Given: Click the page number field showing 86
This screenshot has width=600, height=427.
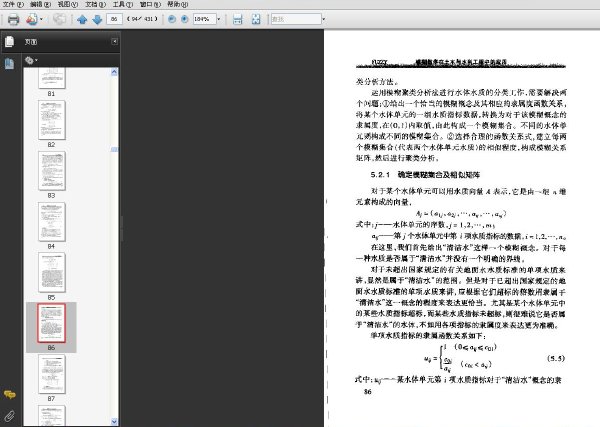Looking at the screenshot, I should click(114, 19).
